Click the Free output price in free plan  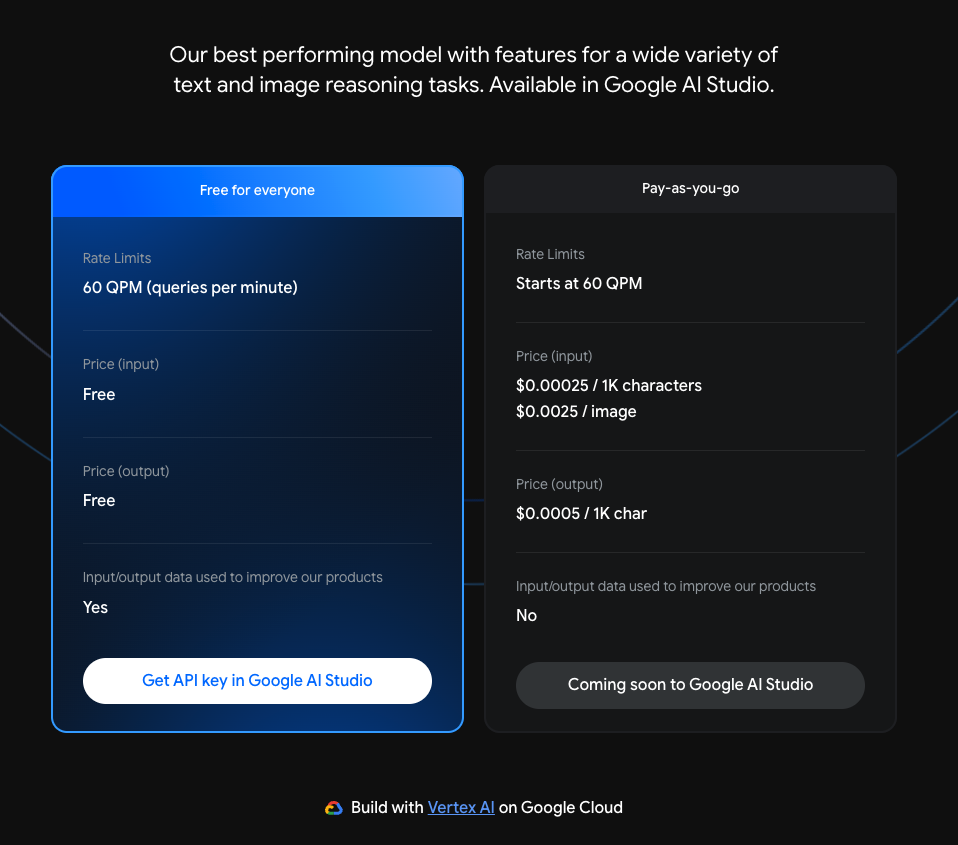tap(99, 500)
